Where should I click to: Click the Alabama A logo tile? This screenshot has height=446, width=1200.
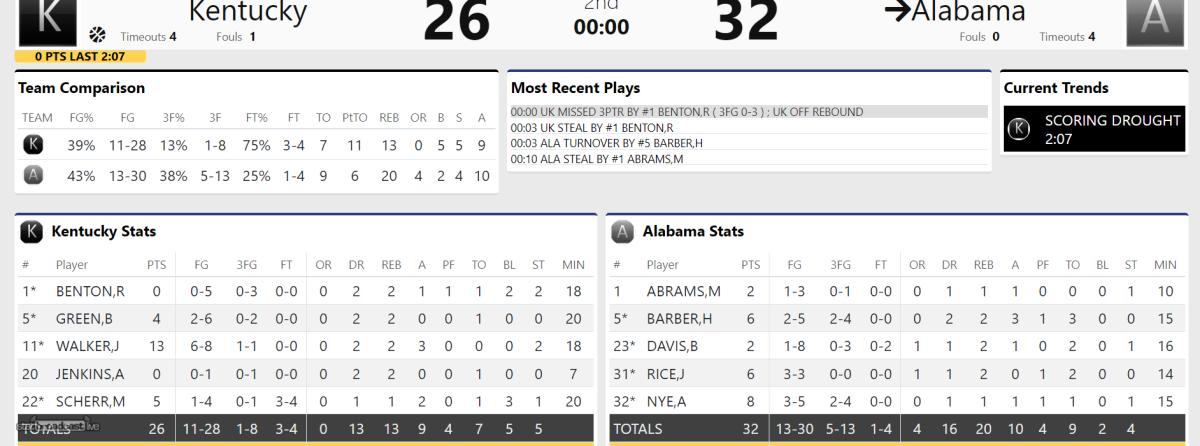(1155, 21)
